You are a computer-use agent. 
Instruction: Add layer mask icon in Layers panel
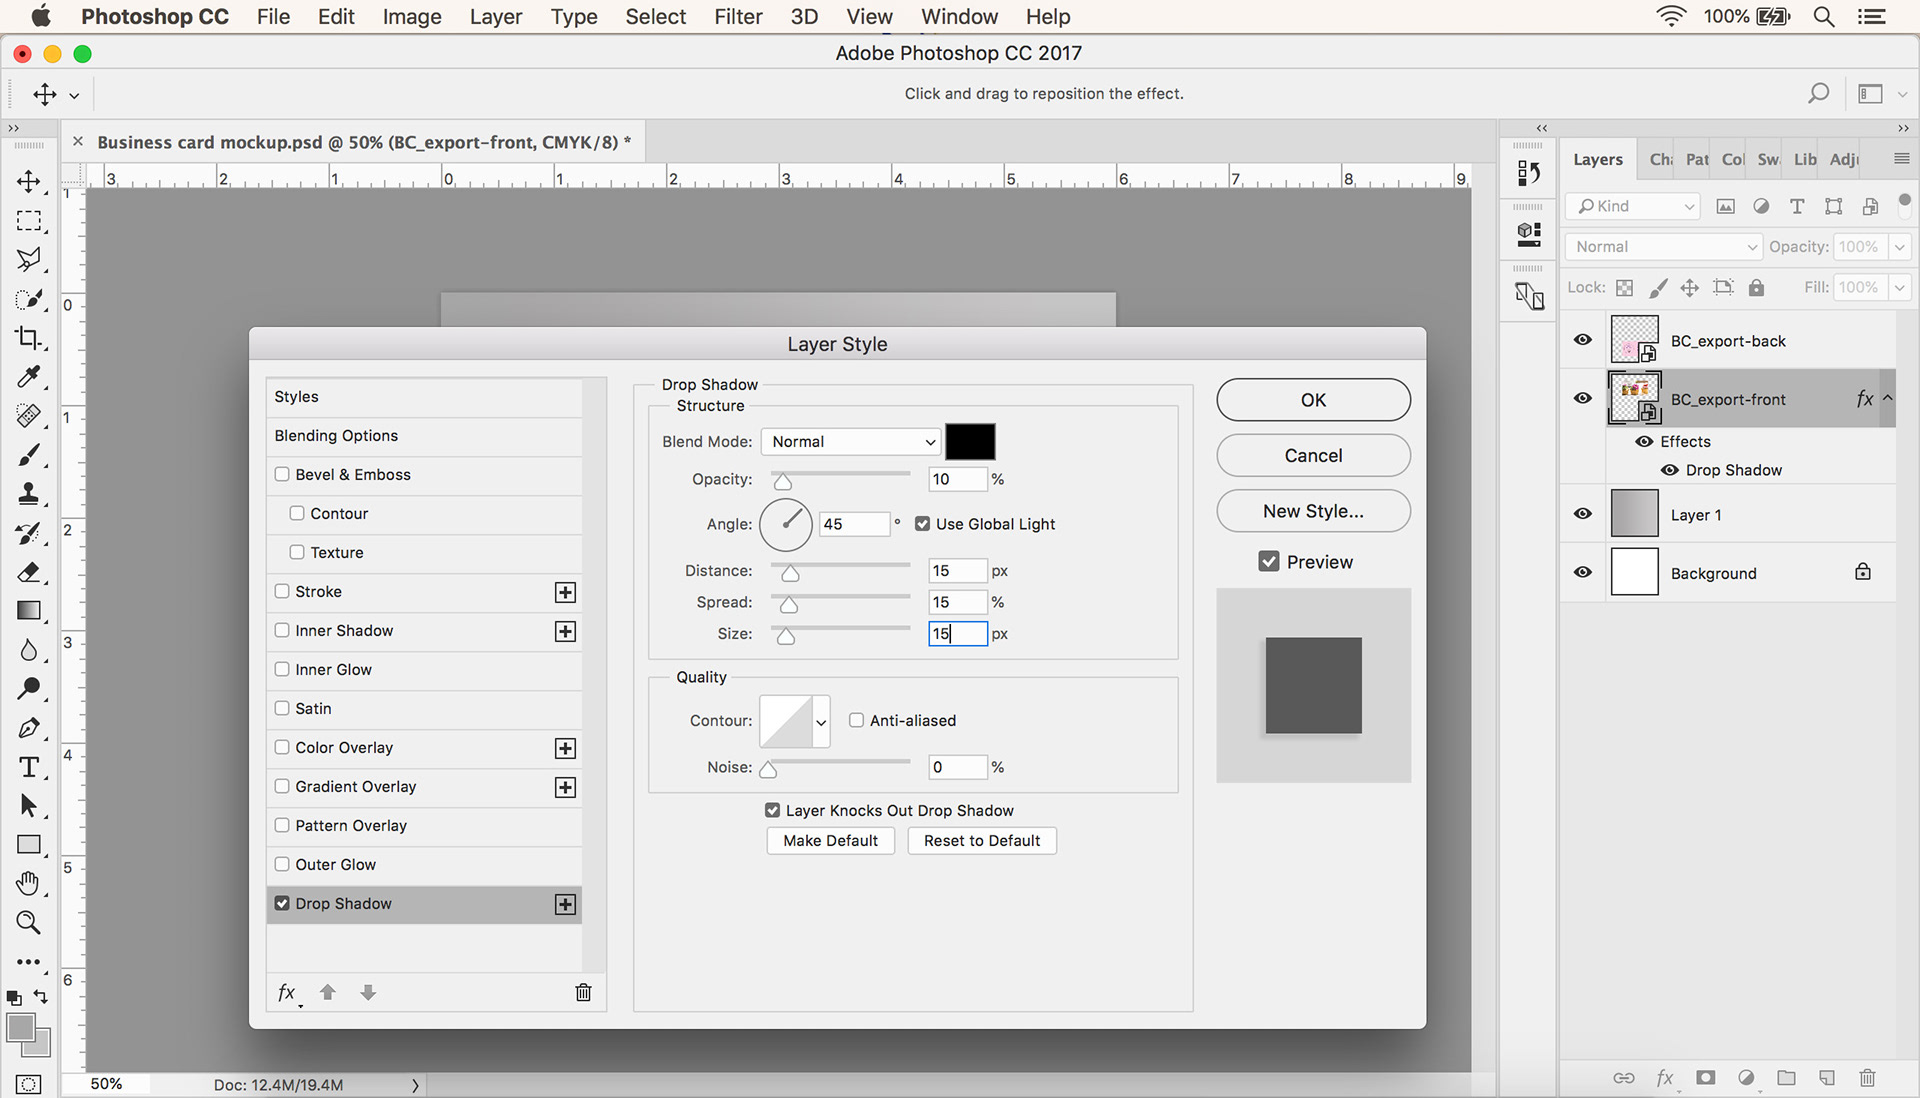click(x=1705, y=1077)
